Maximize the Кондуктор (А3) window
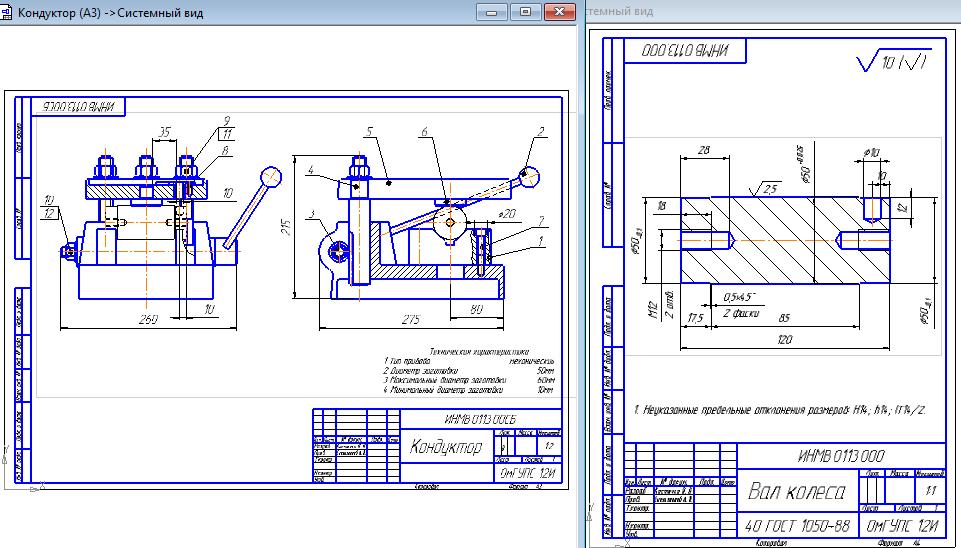Screen dimensions: 961x548 pos(525,12)
